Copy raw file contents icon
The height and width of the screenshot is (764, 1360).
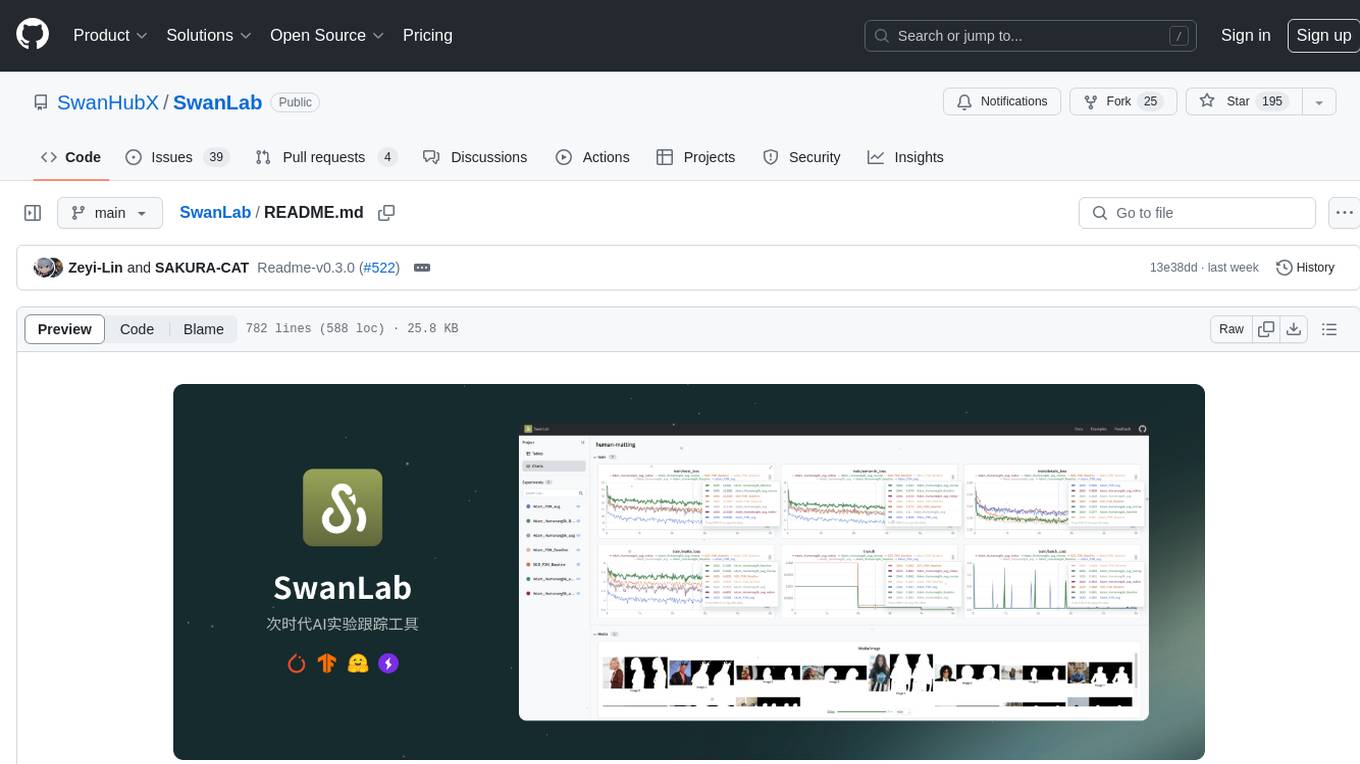(x=1266, y=329)
